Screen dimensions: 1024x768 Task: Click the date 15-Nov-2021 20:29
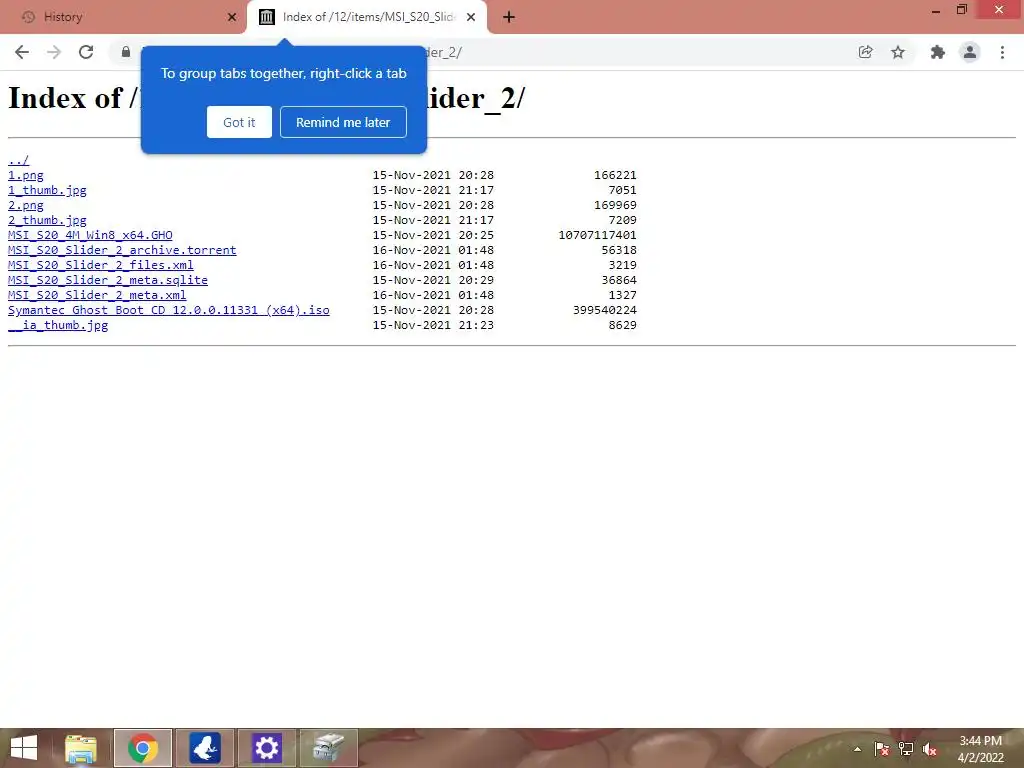(433, 280)
